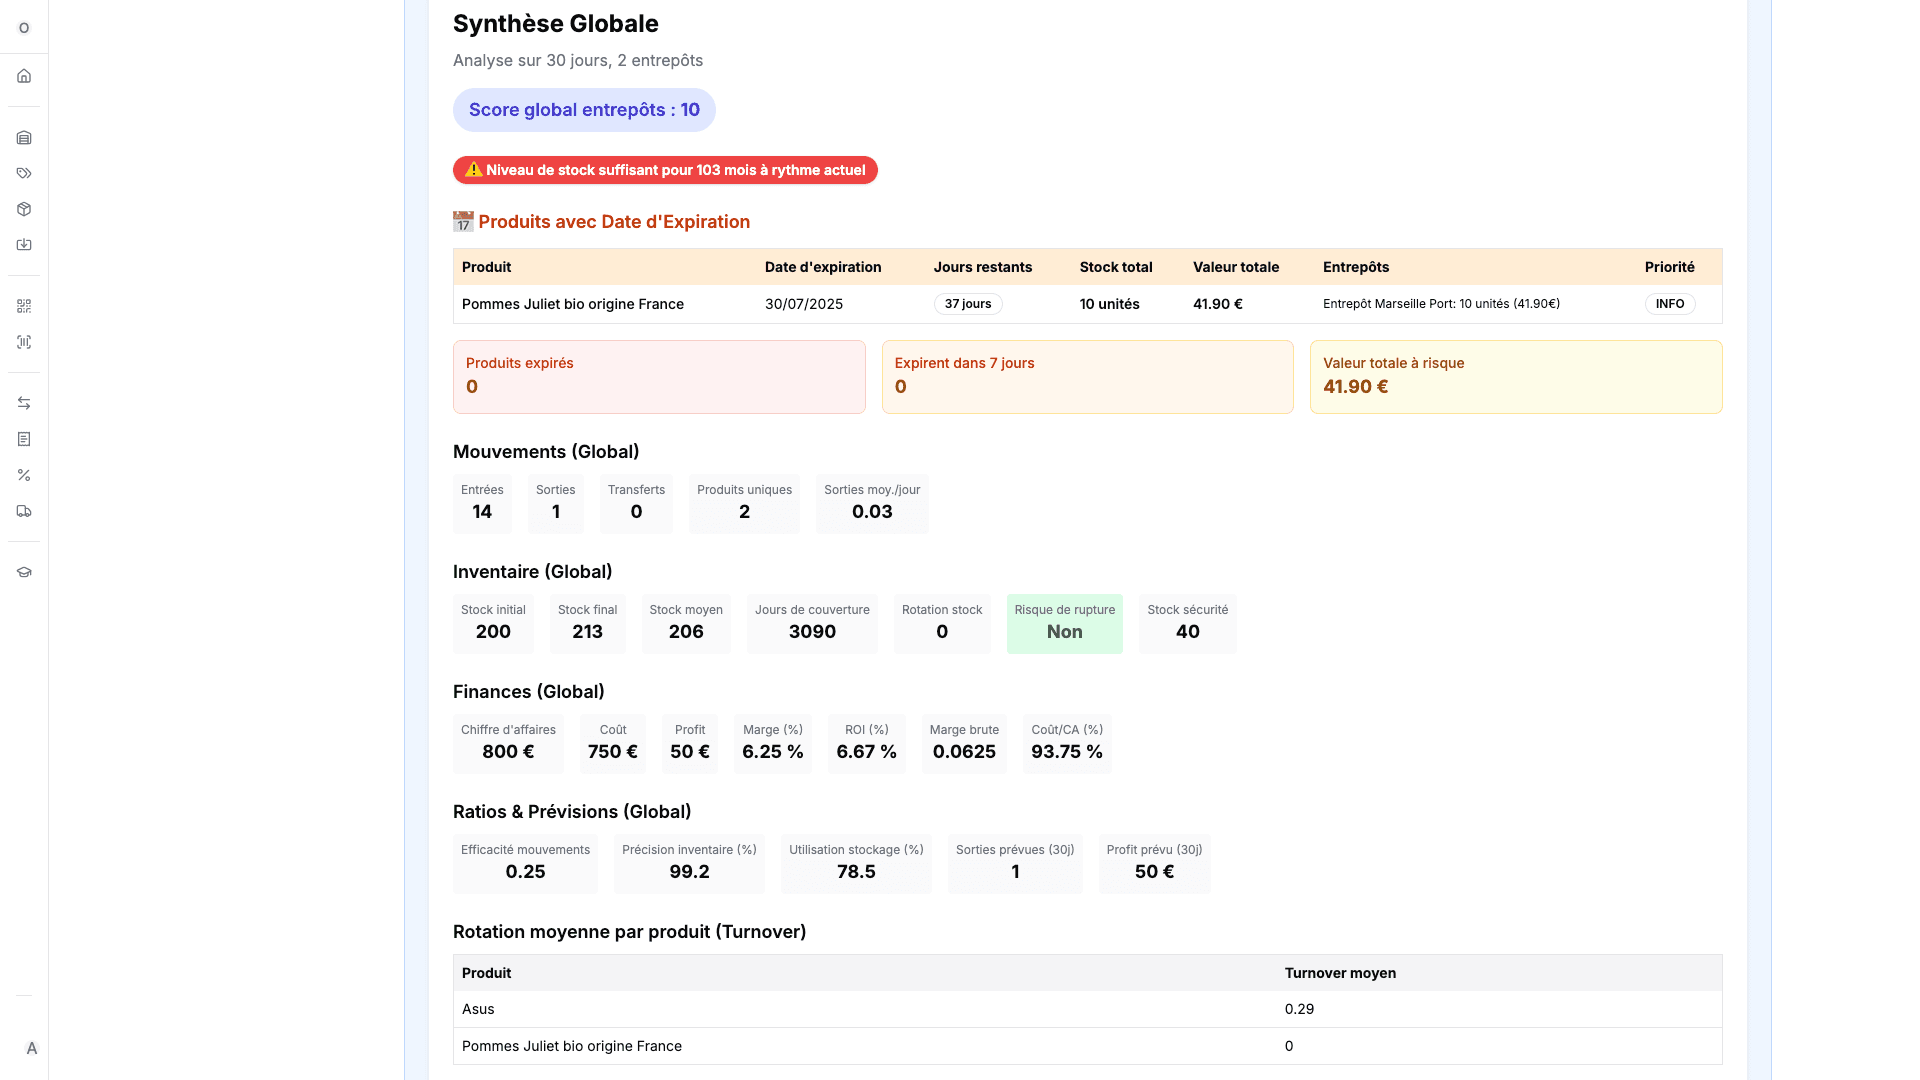Click the Asus row in Turnover table

coord(478,1009)
